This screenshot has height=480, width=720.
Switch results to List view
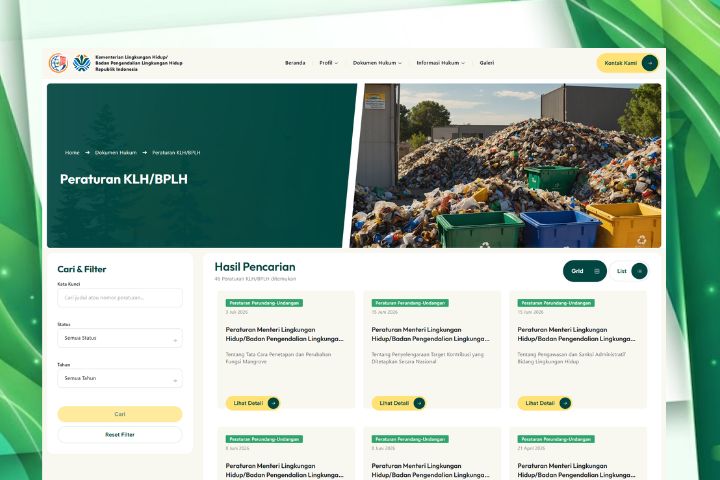tap(629, 271)
